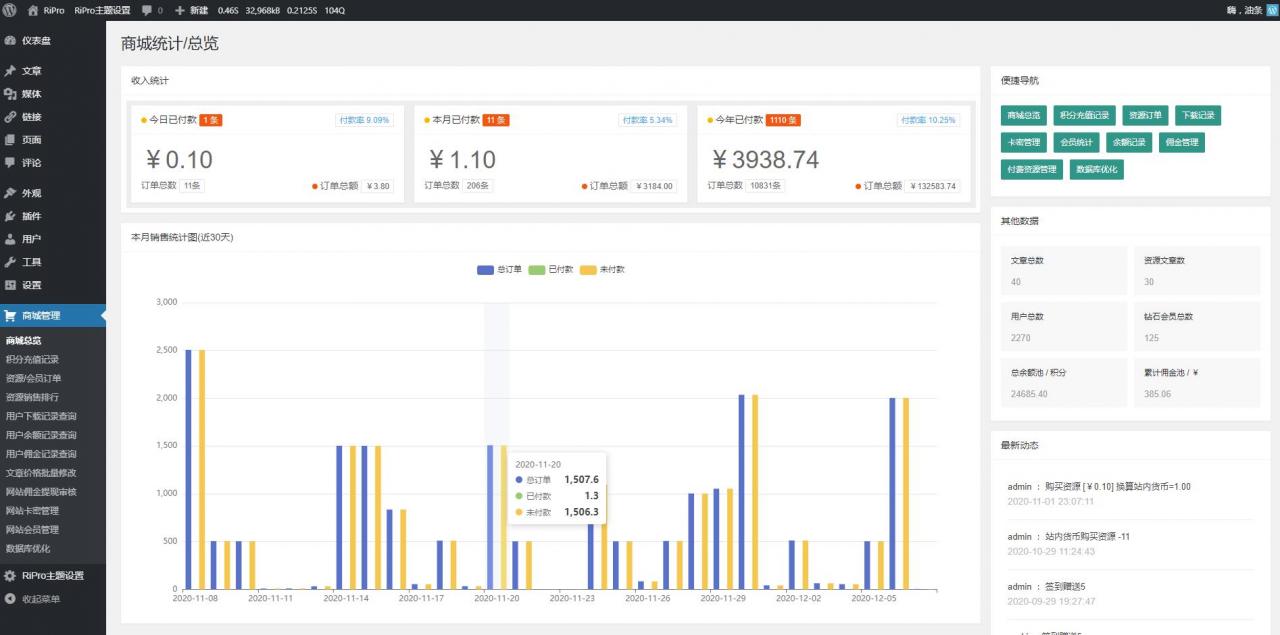The image size is (1280, 635).
Task: Hide the 已付数 series via legend
Action: point(548,269)
